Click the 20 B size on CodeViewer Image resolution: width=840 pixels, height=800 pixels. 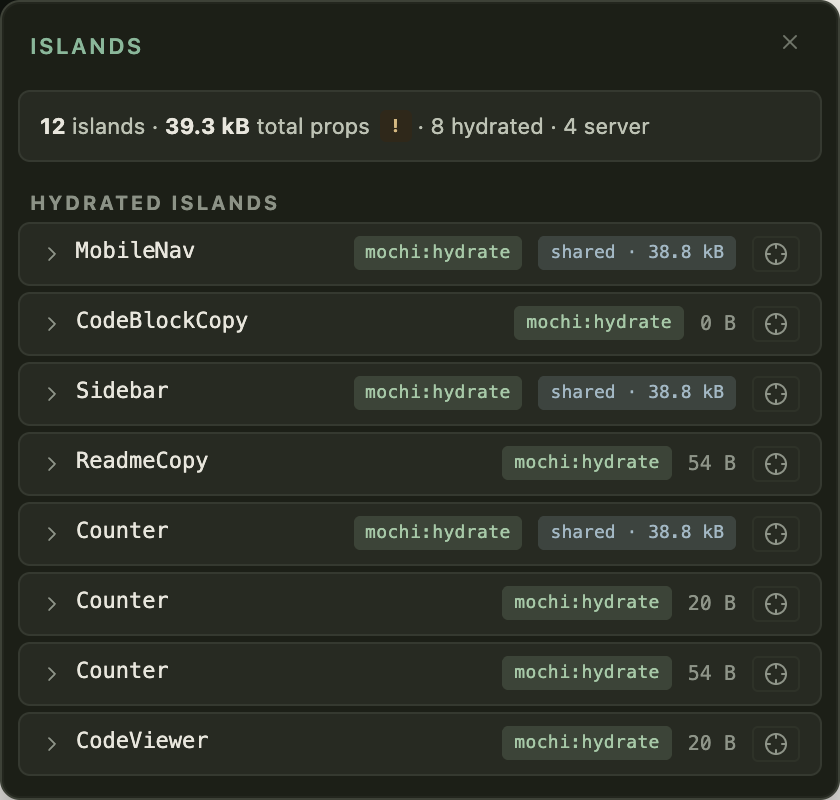(x=712, y=743)
